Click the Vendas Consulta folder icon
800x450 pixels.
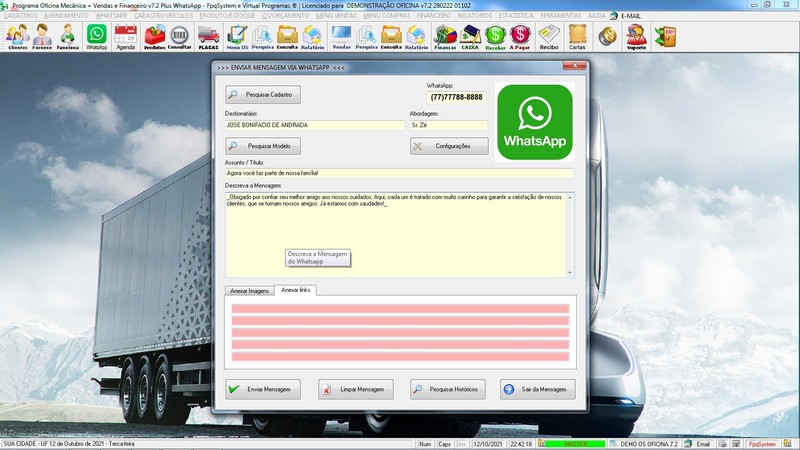click(x=391, y=37)
